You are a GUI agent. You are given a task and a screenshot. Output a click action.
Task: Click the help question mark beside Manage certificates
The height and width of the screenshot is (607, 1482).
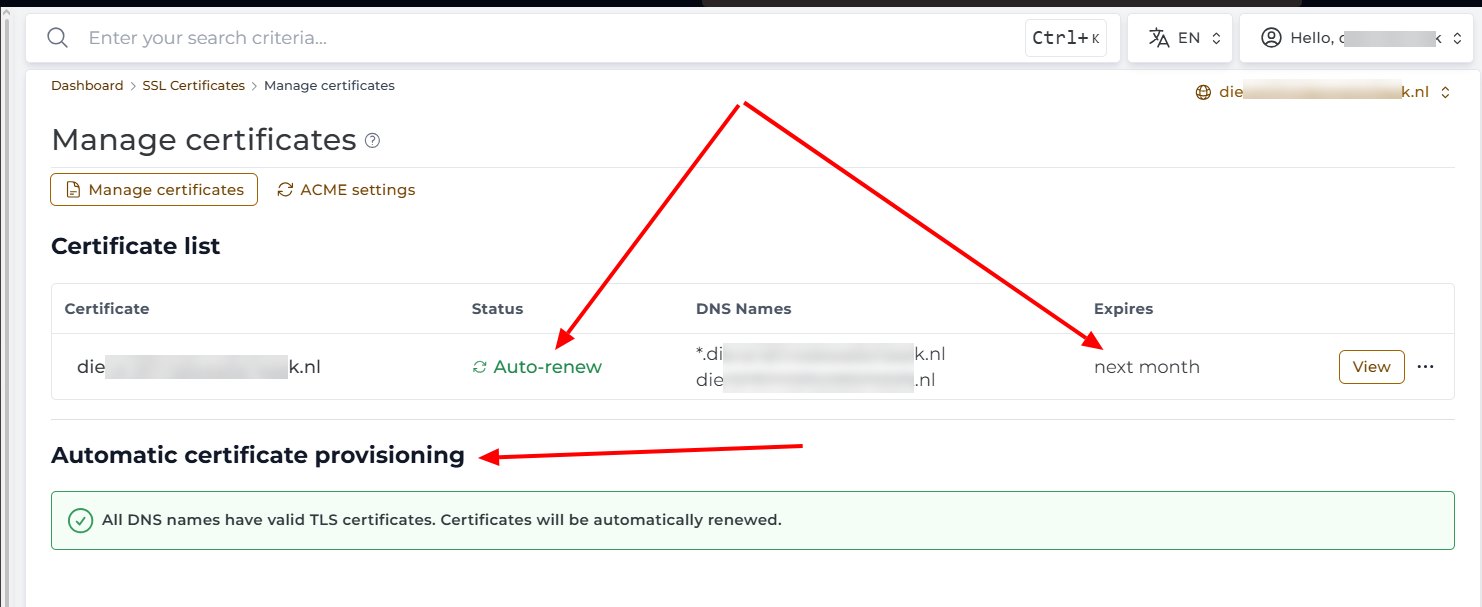point(372,141)
